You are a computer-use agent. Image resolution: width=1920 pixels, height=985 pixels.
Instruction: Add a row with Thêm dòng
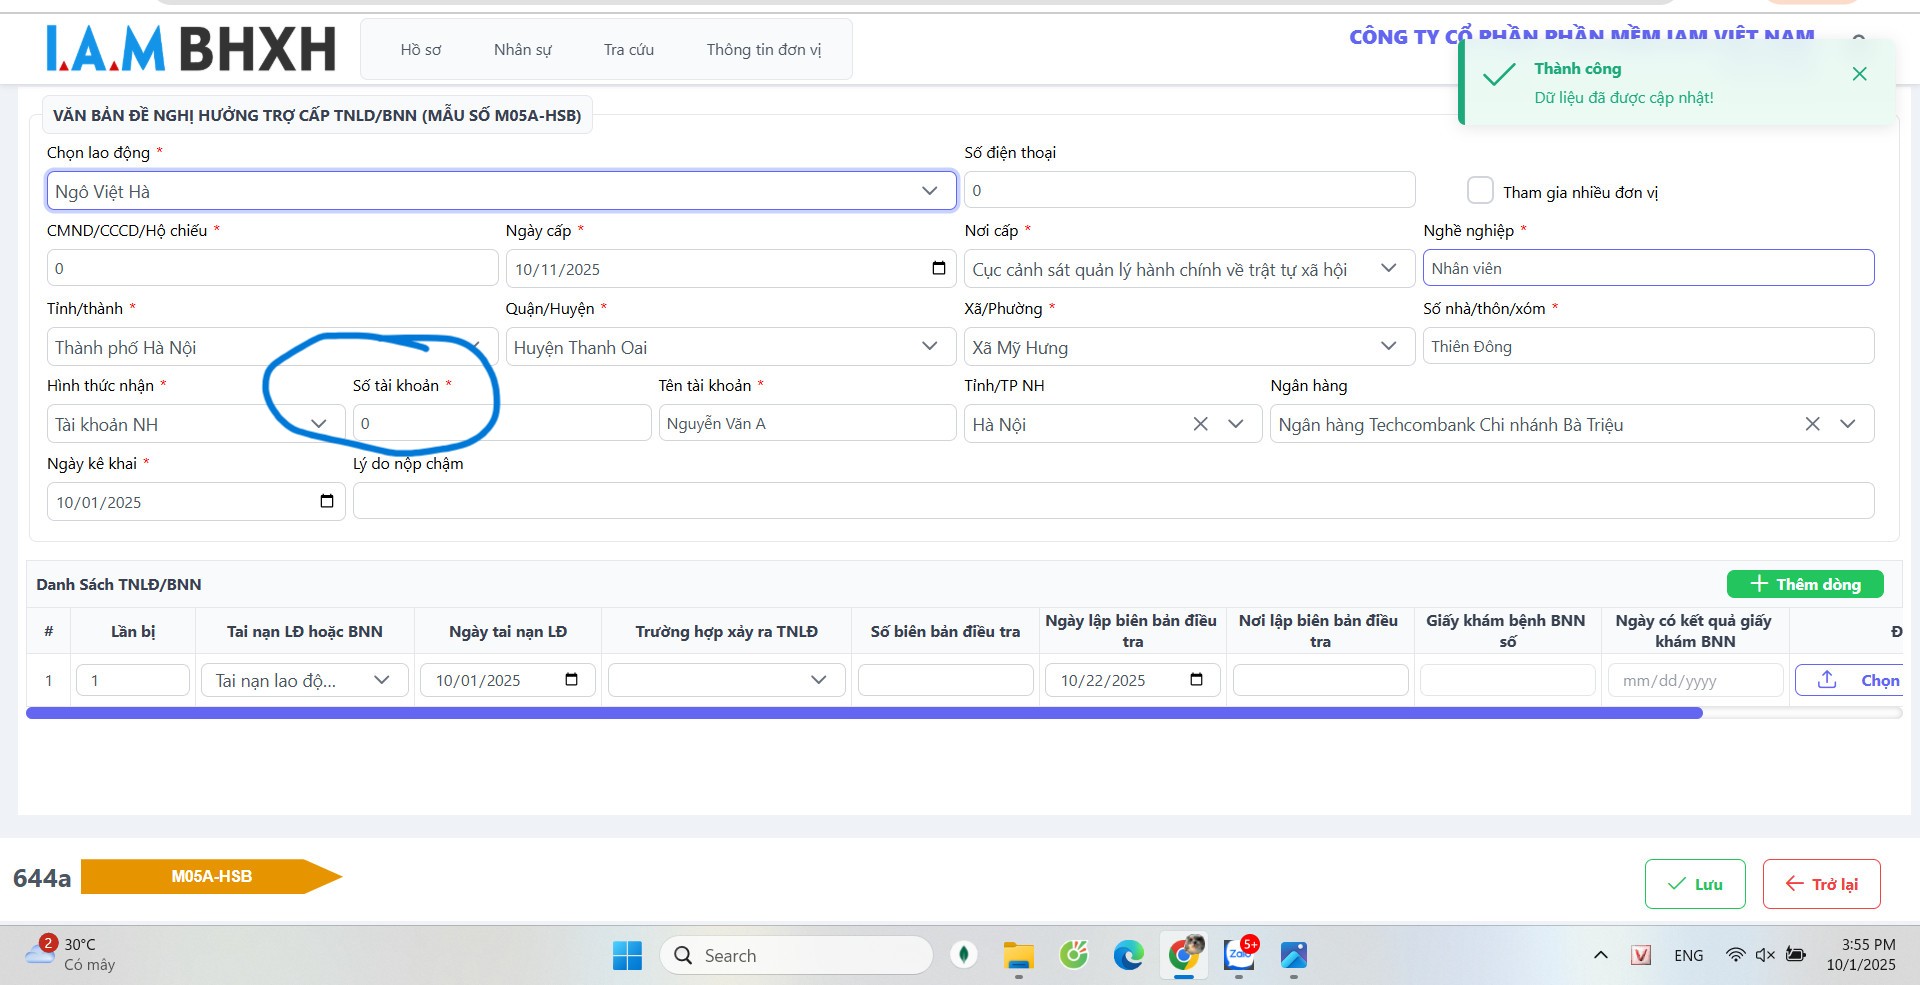(1805, 584)
